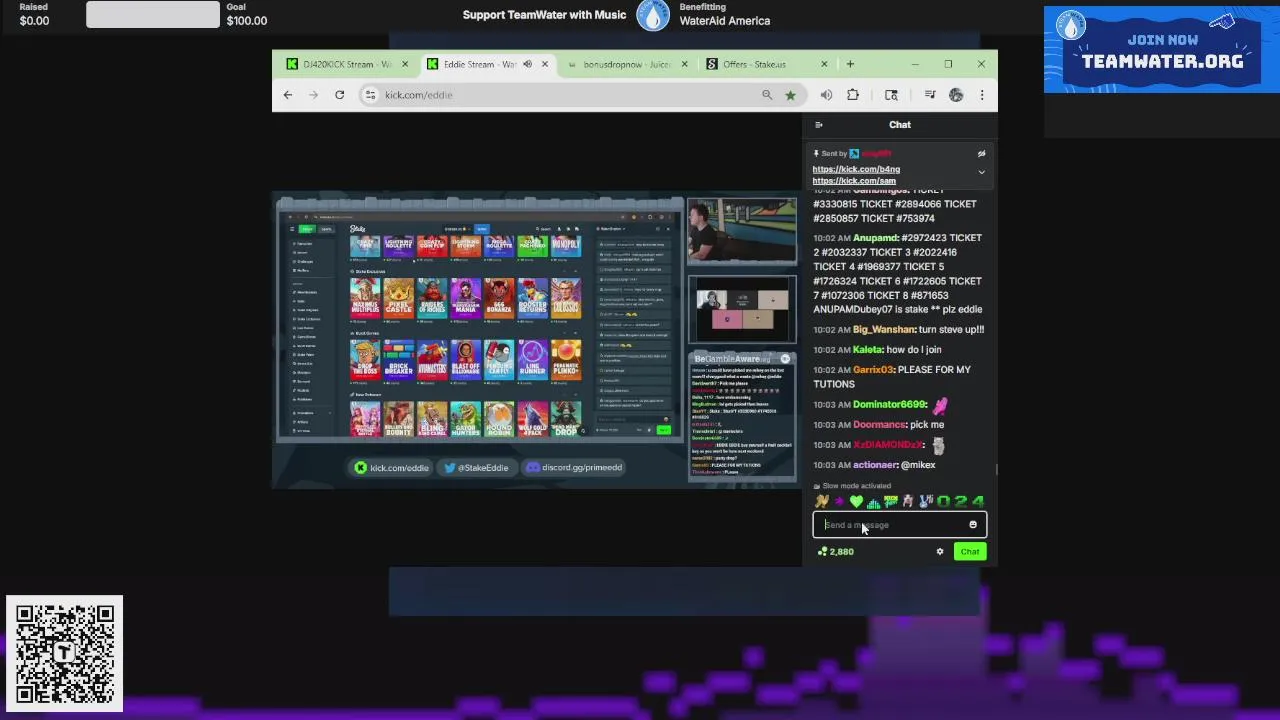
Task: Open the browser extensions puzzle icon
Action: [x=853, y=95]
